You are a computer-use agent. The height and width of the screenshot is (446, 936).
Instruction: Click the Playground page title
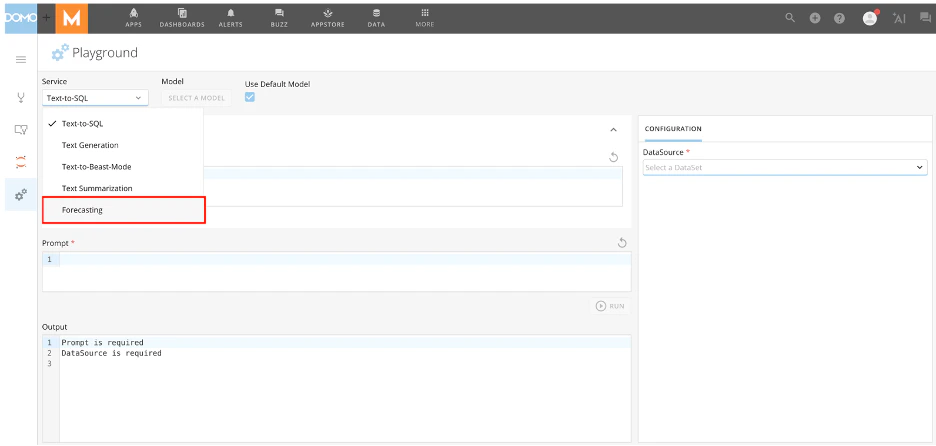pos(105,53)
